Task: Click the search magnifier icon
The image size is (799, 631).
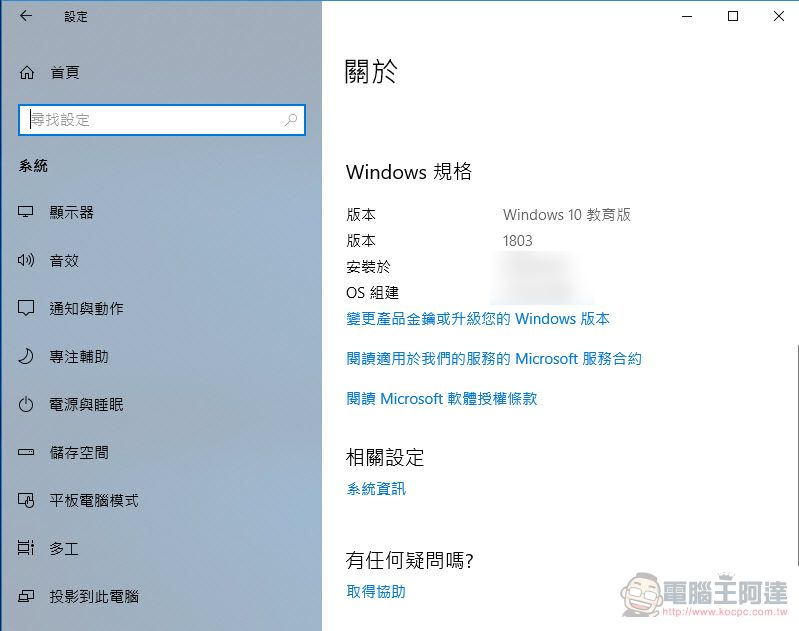Action: click(x=291, y=120)
